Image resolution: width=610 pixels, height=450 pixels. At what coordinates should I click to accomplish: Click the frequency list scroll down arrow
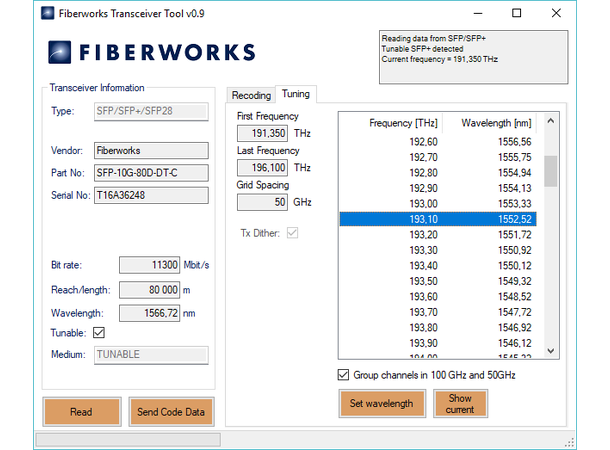550,351
